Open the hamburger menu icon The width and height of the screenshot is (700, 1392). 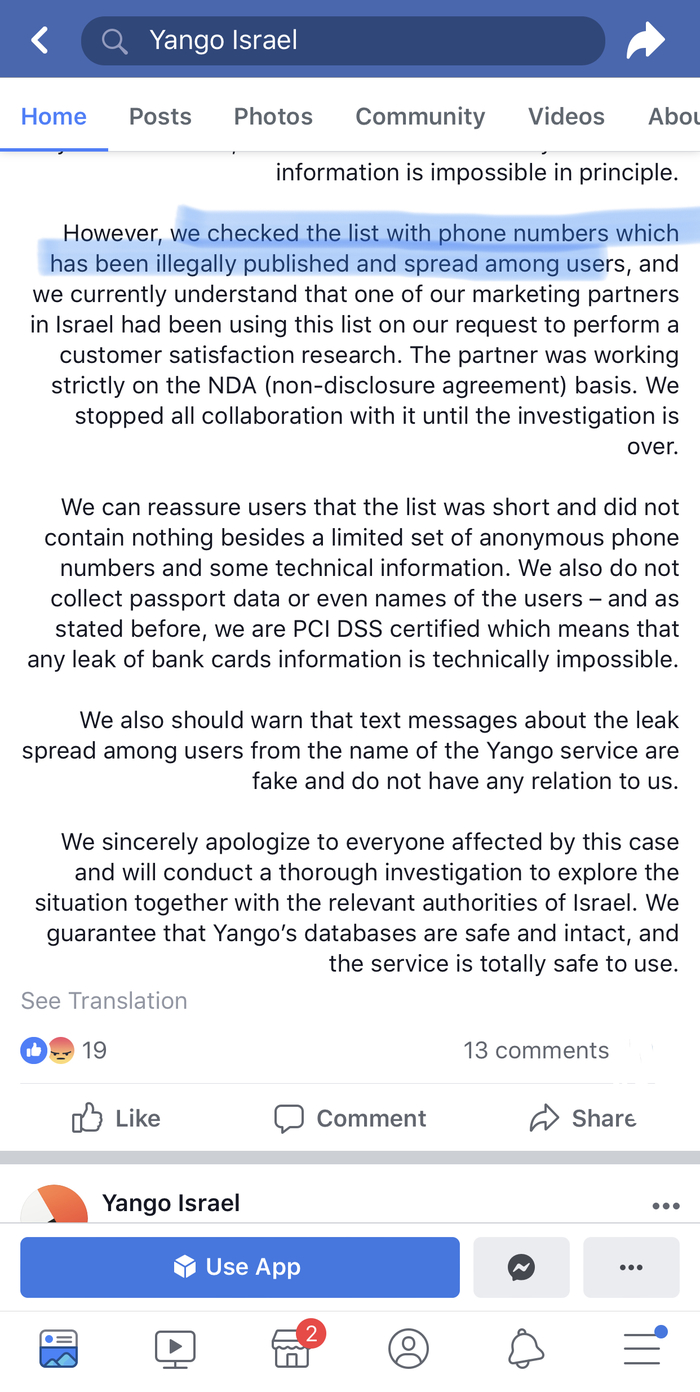point(642,1348)
